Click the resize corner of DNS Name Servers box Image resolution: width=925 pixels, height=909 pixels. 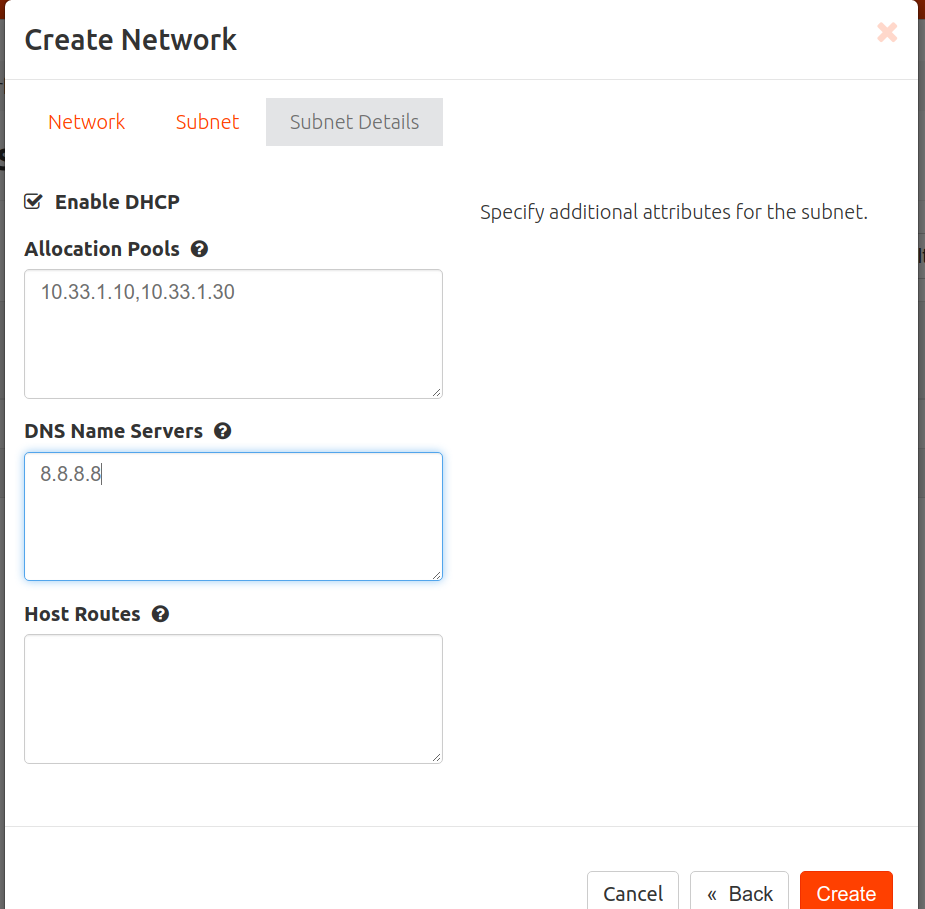click(437, 574)
